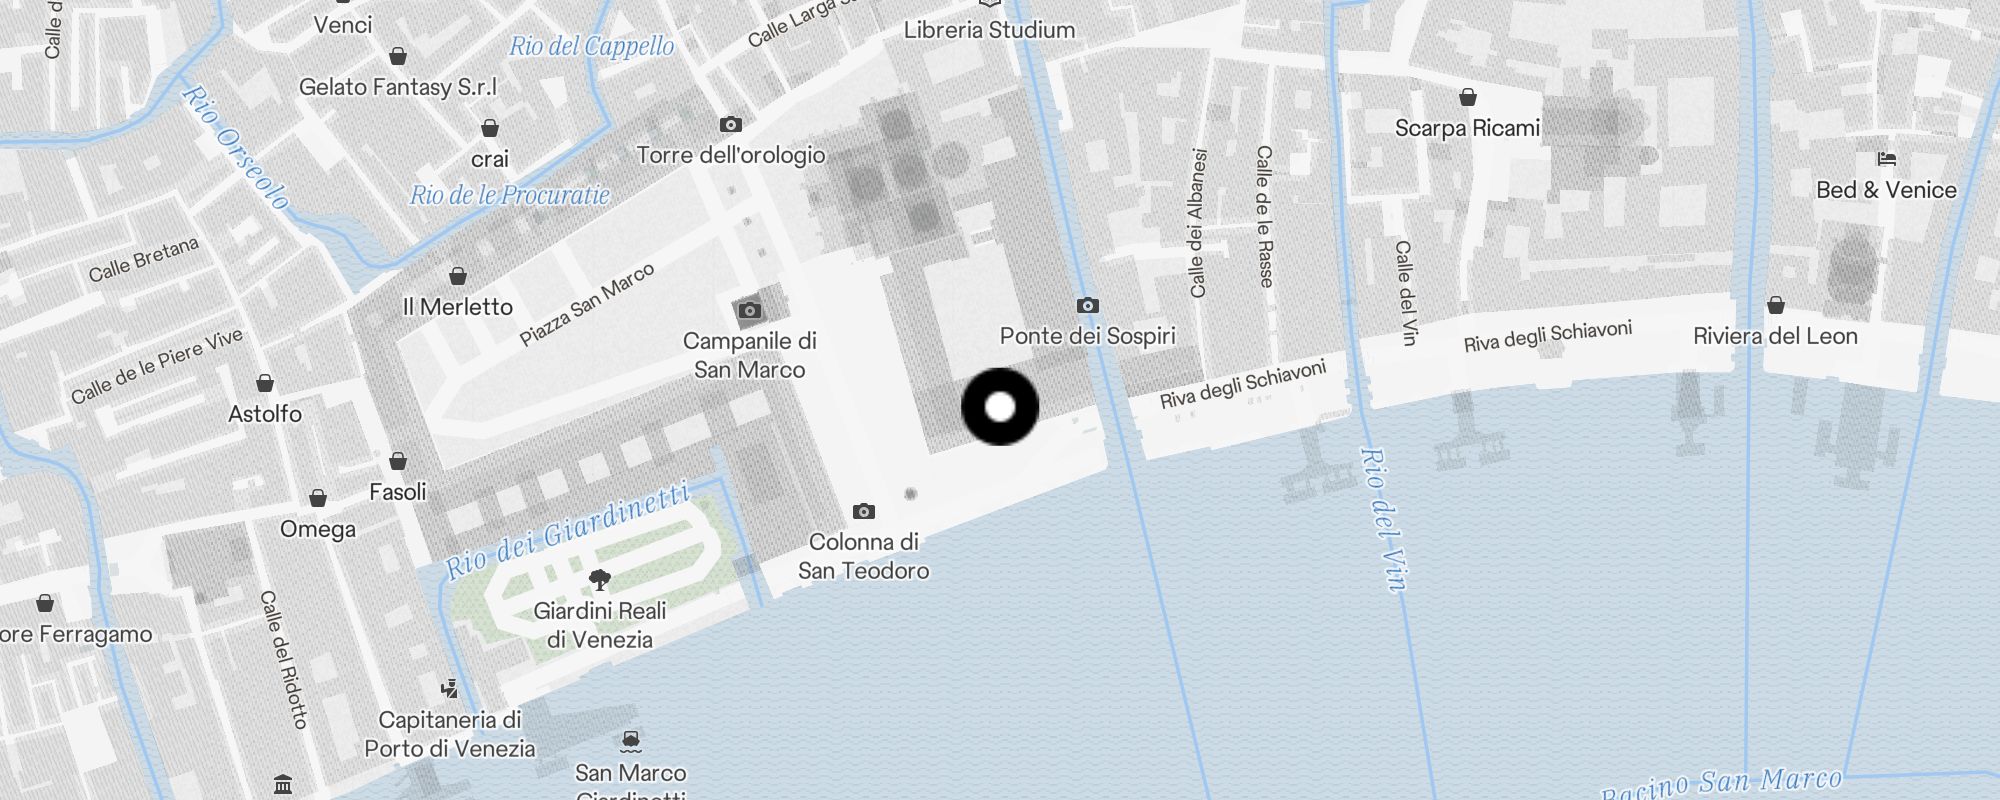Click the Il Merletto shopping icon

click(458, 275)
